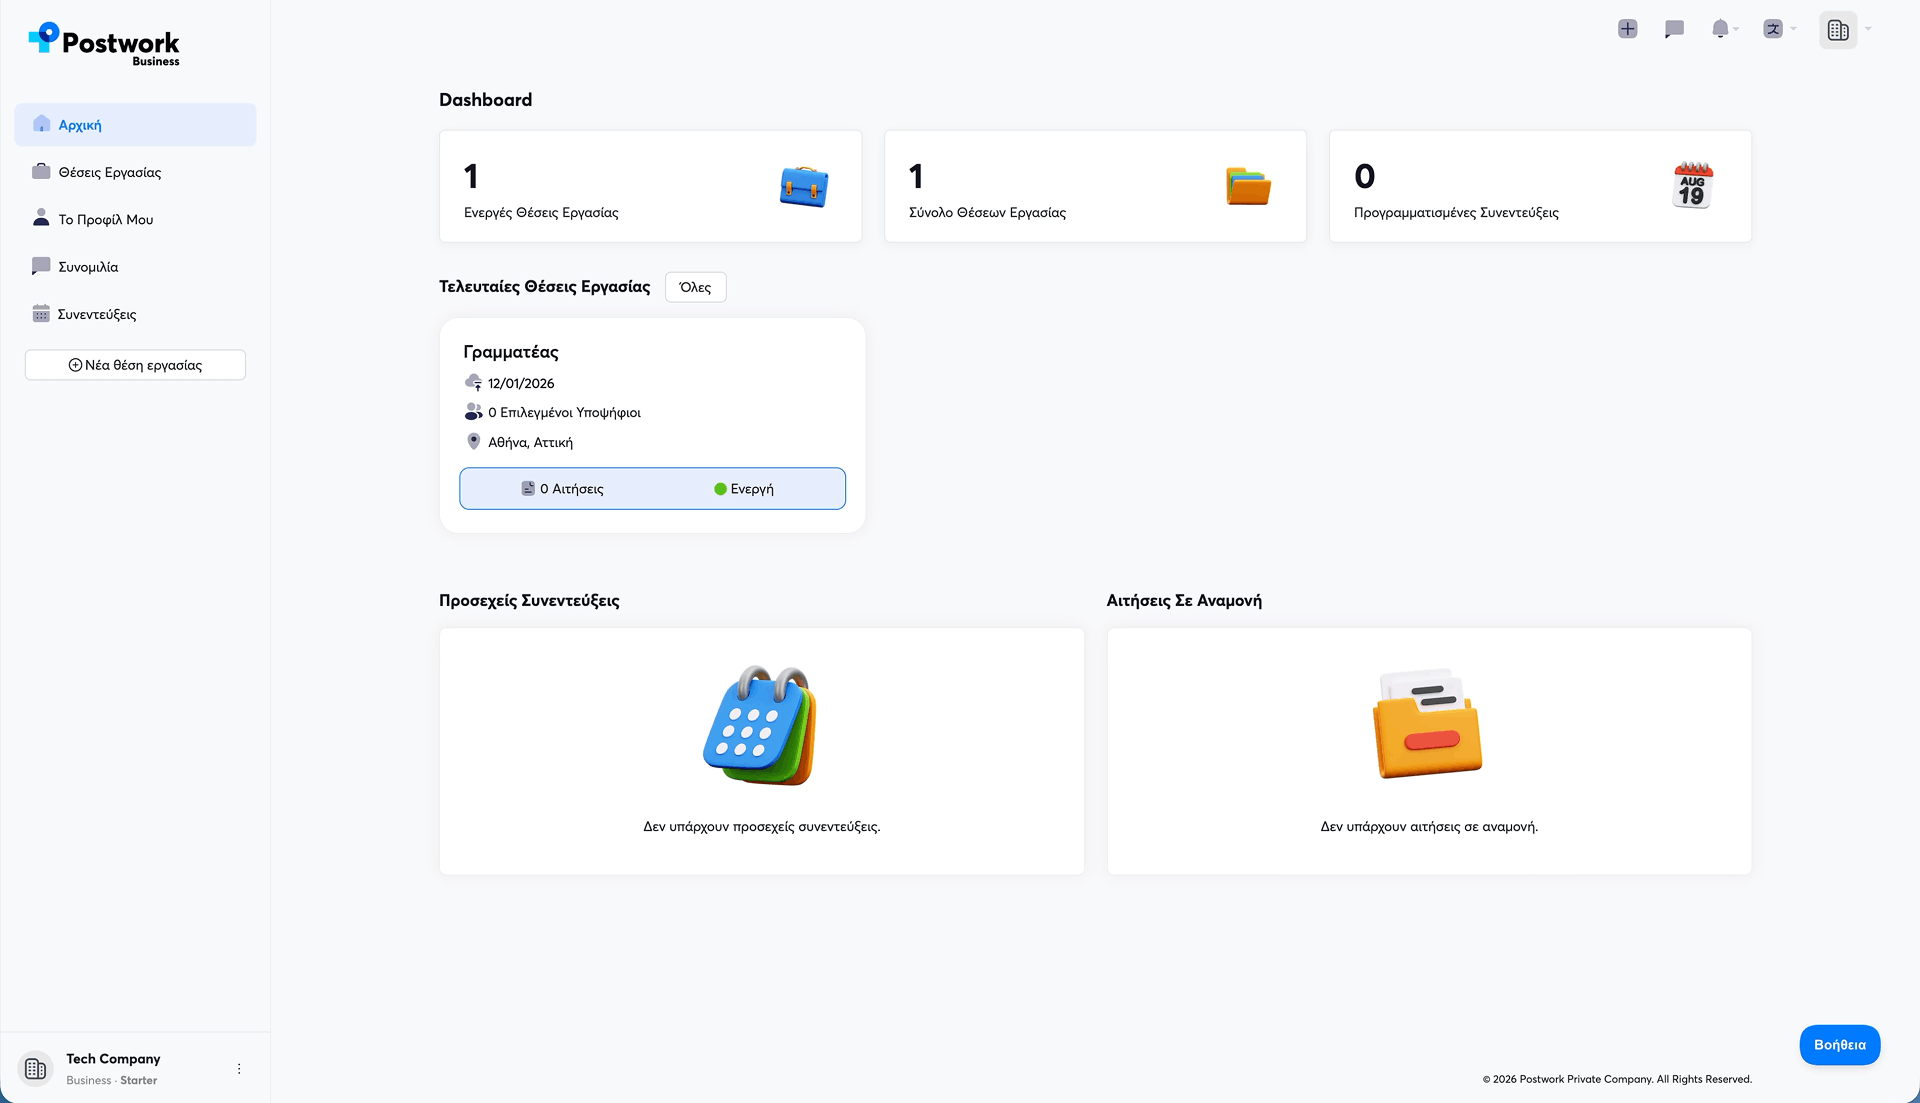
Task: Open the Γραμματέας job card title
Action: (x=511, y=352)
